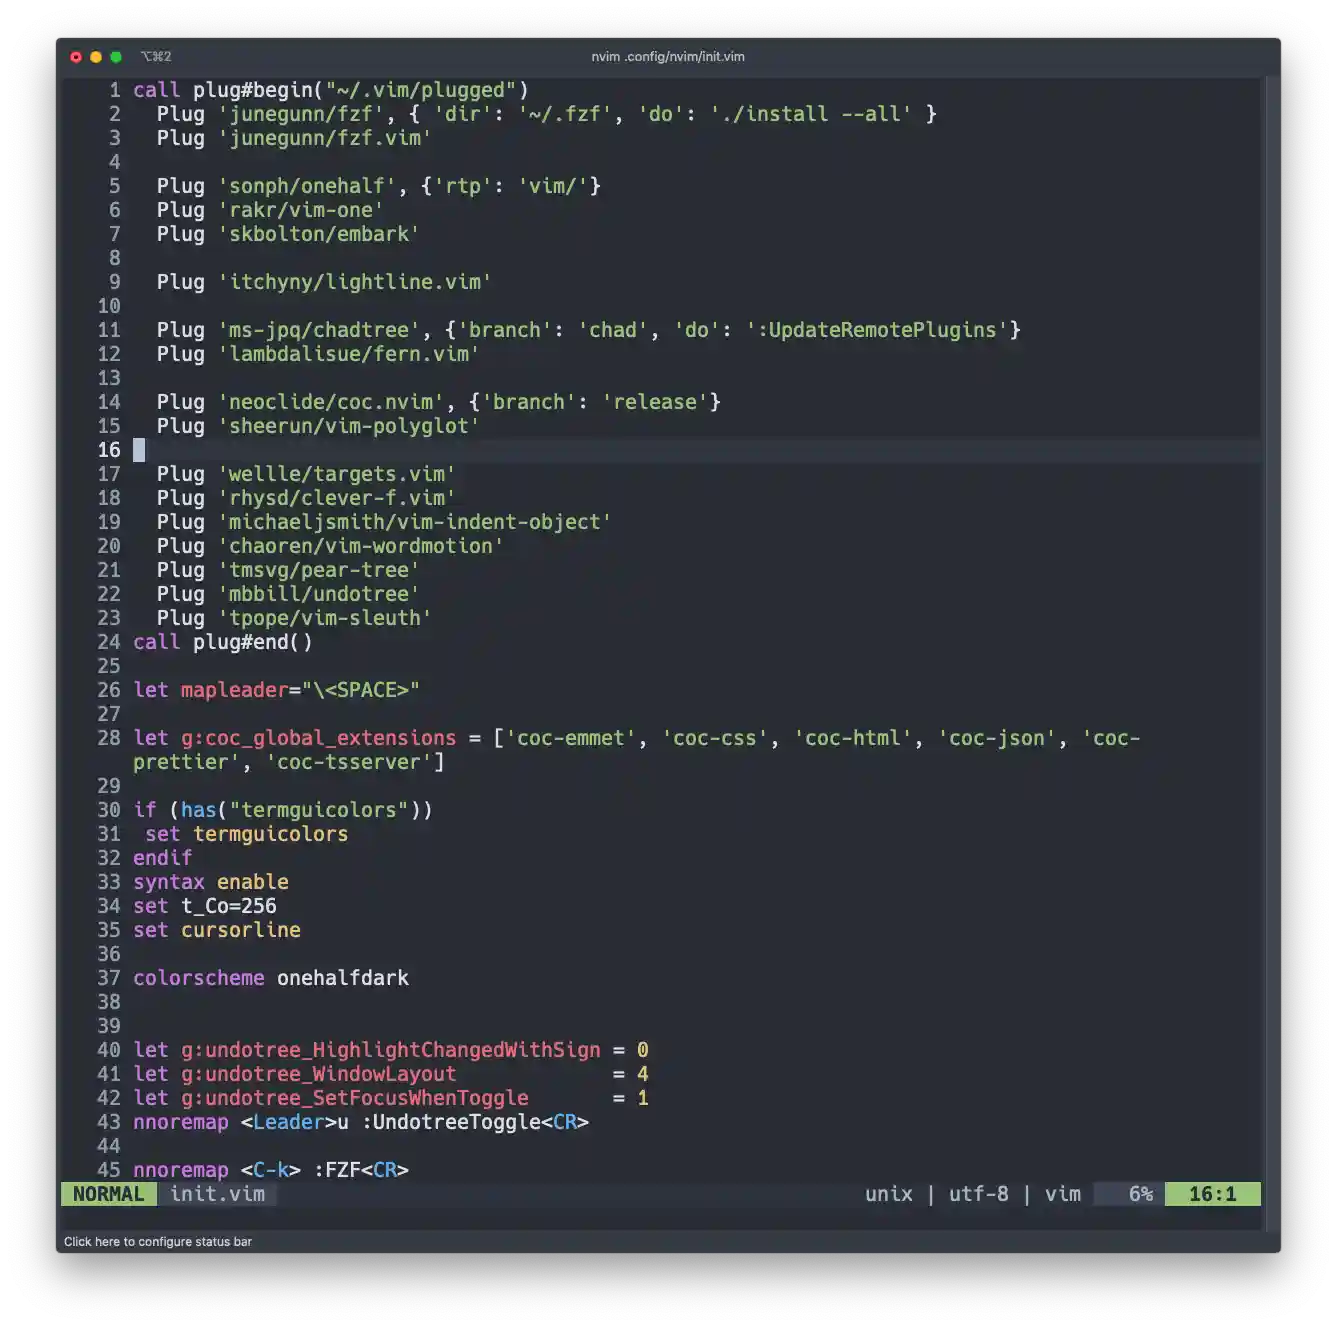Minimize the window with the yellow button
This screenshot has height=1327, width=1337.
(x=96, y=57)
